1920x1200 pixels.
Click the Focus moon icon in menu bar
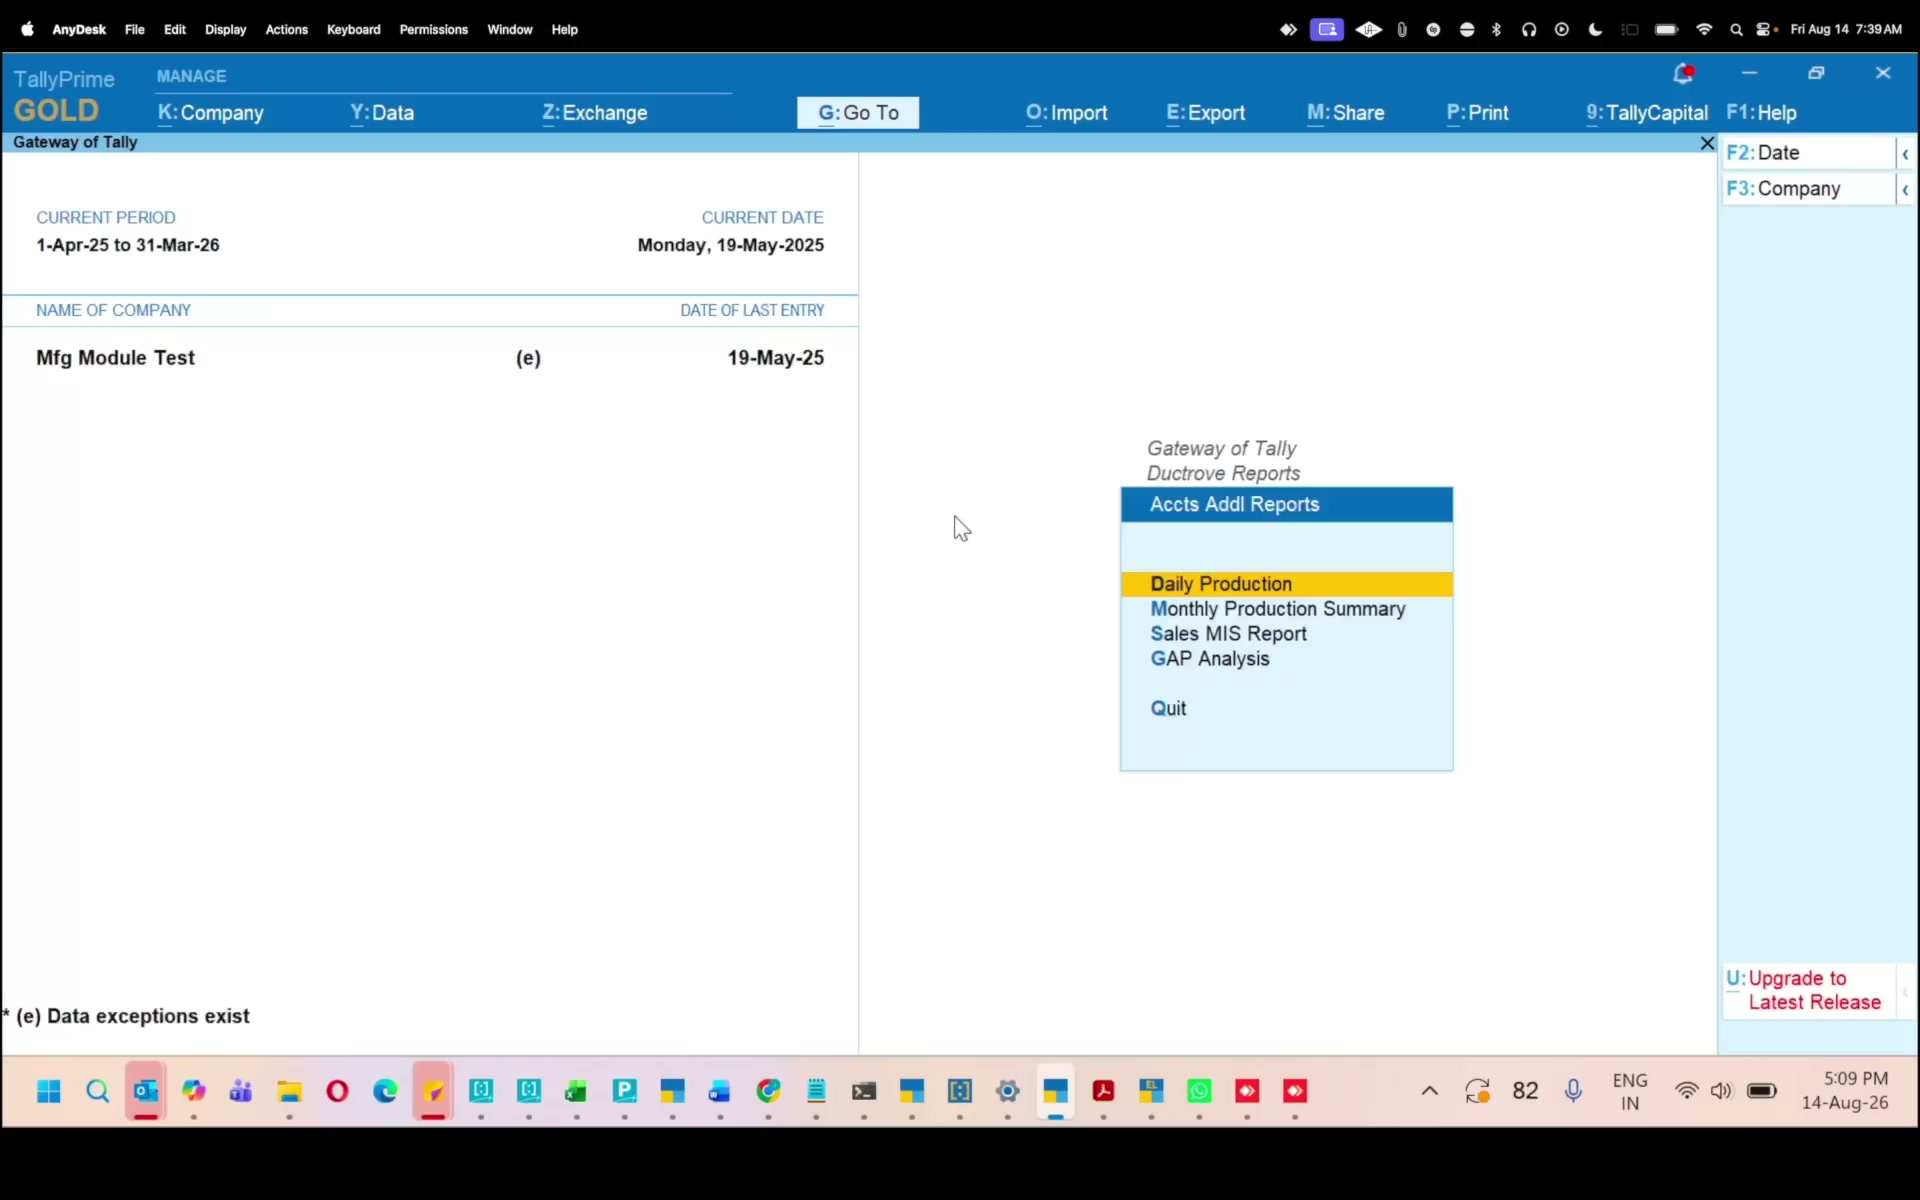[x=1595, y=30]
